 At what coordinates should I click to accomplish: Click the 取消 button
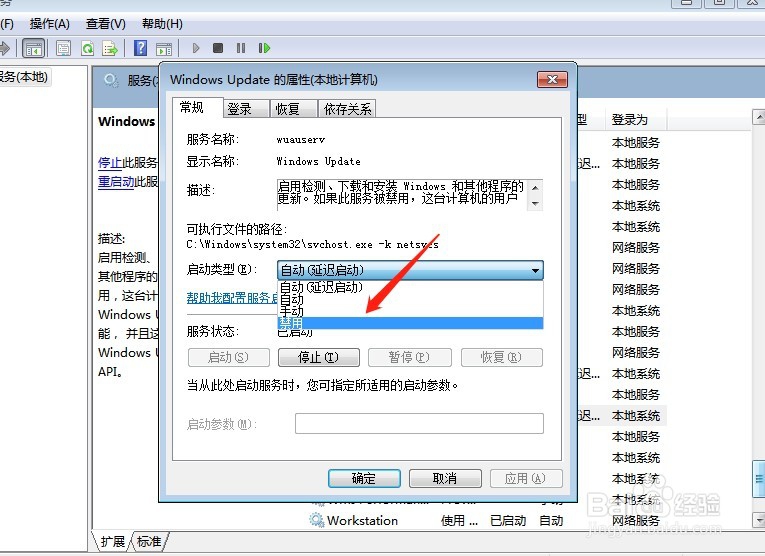coord(445,478)
